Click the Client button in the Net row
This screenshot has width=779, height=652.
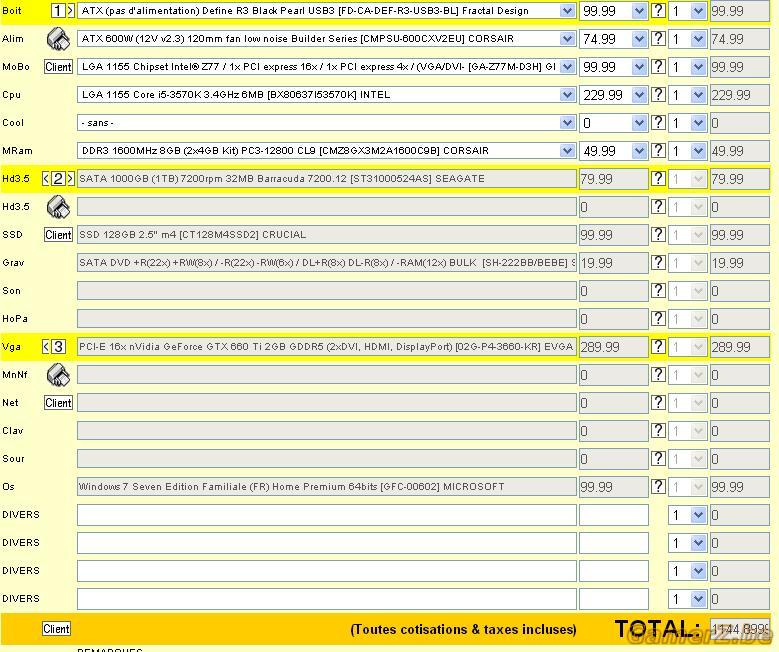[x=58, y=403]
